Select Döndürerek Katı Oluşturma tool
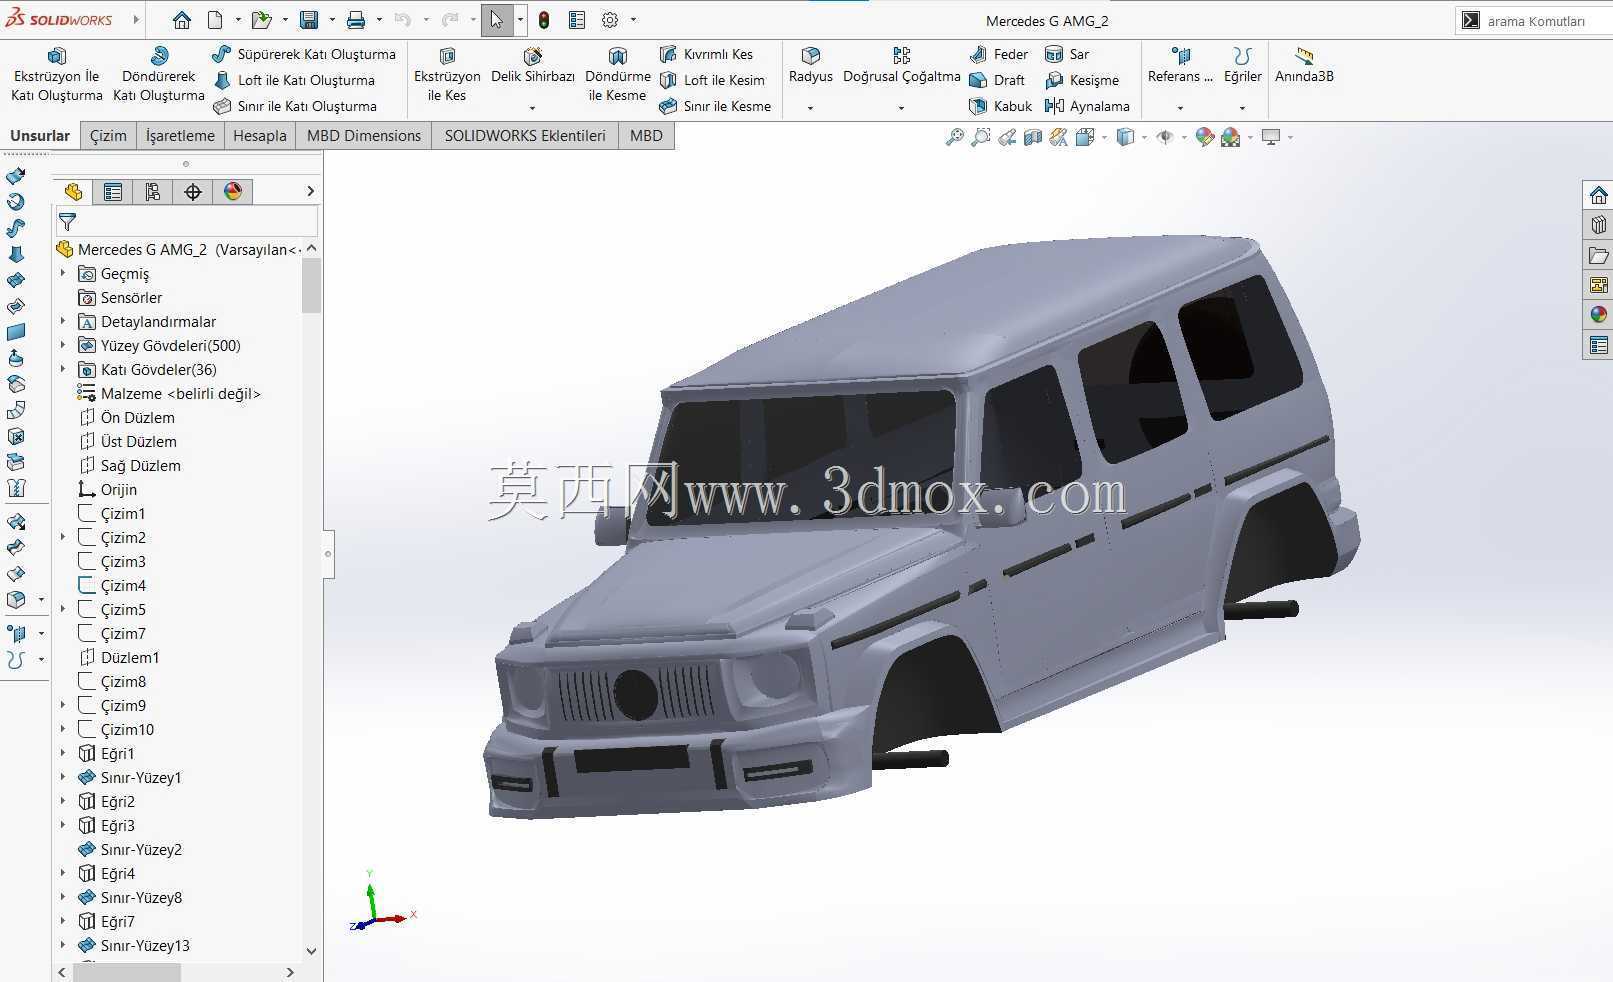 158,74
